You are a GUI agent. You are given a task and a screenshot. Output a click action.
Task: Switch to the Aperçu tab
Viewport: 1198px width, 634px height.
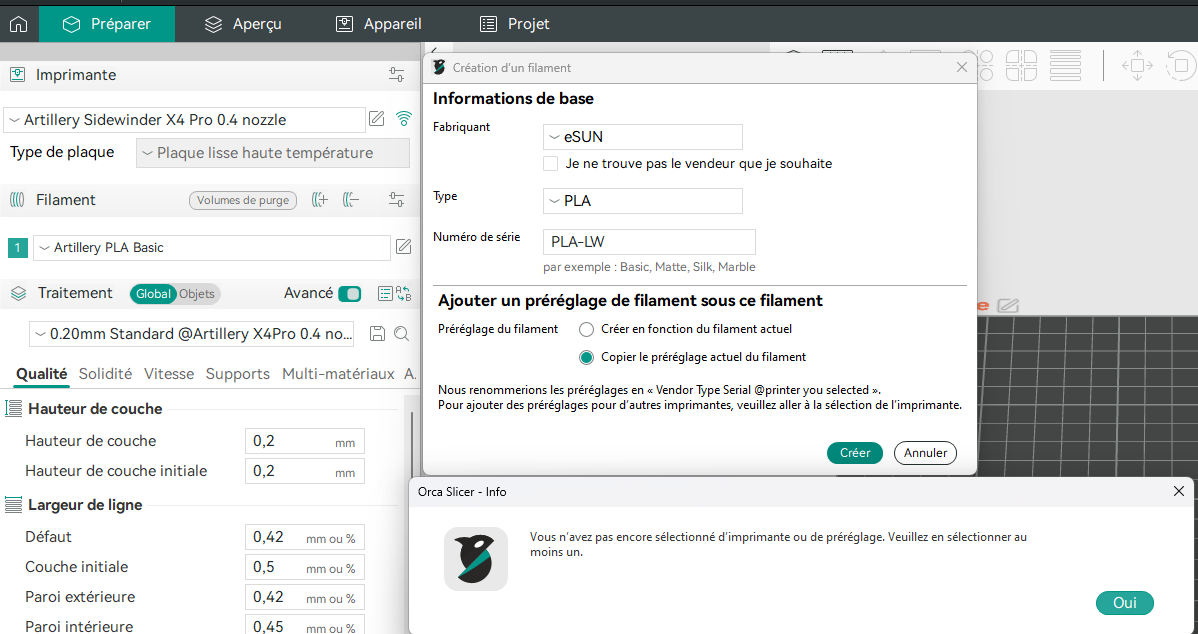pyautogui.click(x=243, y=24)
